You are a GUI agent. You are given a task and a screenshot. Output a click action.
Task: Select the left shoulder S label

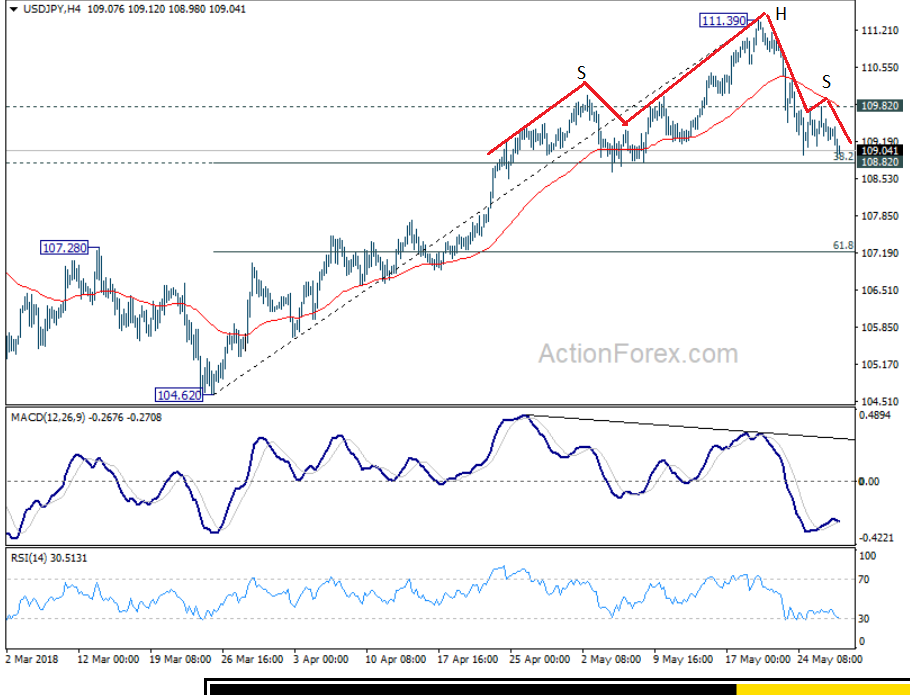(x=580, y=72)
